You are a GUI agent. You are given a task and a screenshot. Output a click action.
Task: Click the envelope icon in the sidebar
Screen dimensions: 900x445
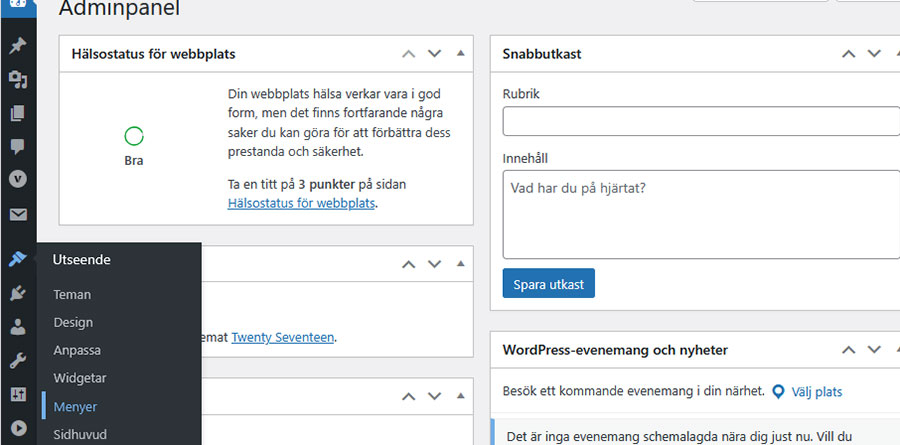pyautogui.click(x=17, y=214)
